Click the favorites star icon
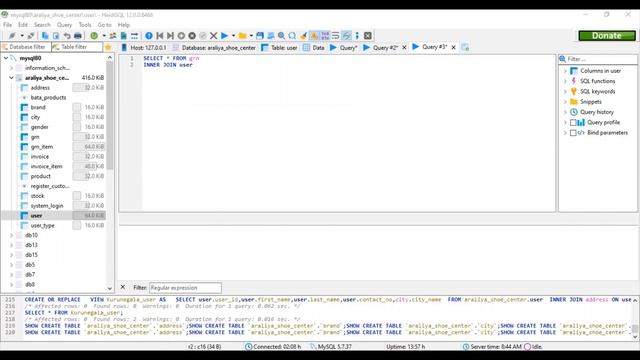 click(108, 47)
